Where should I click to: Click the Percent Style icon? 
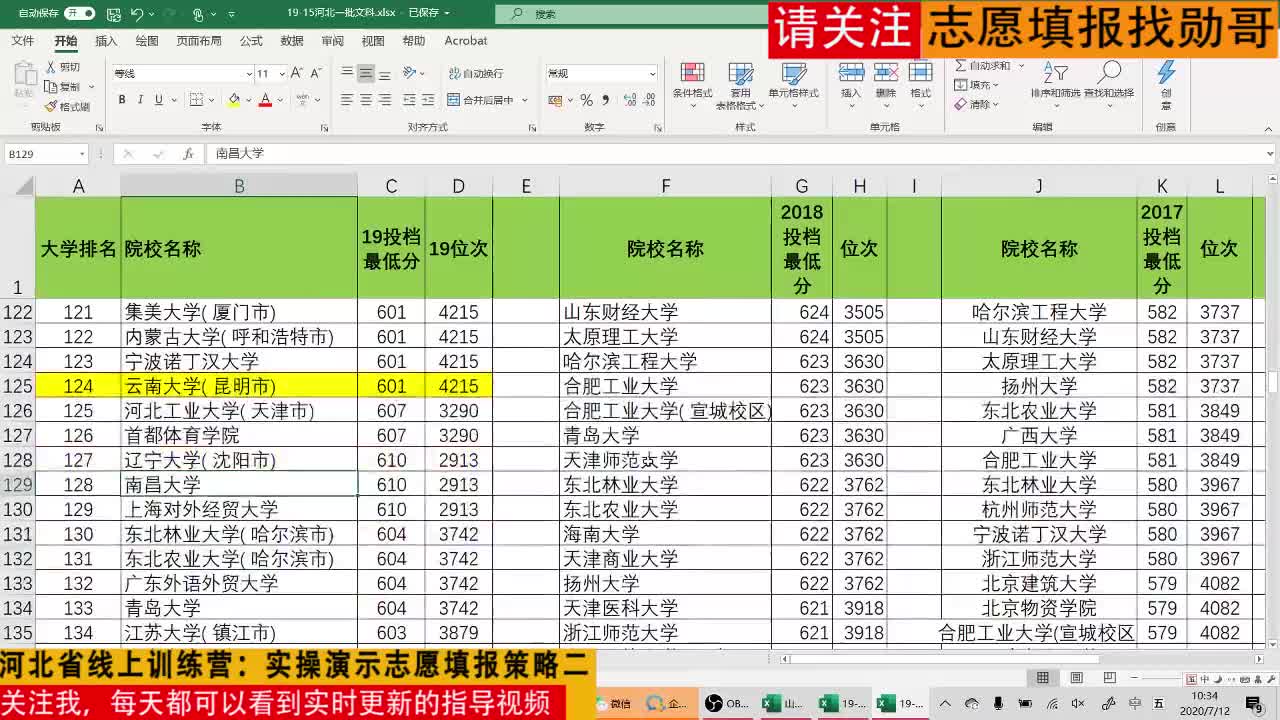click(x=587, y=100)
